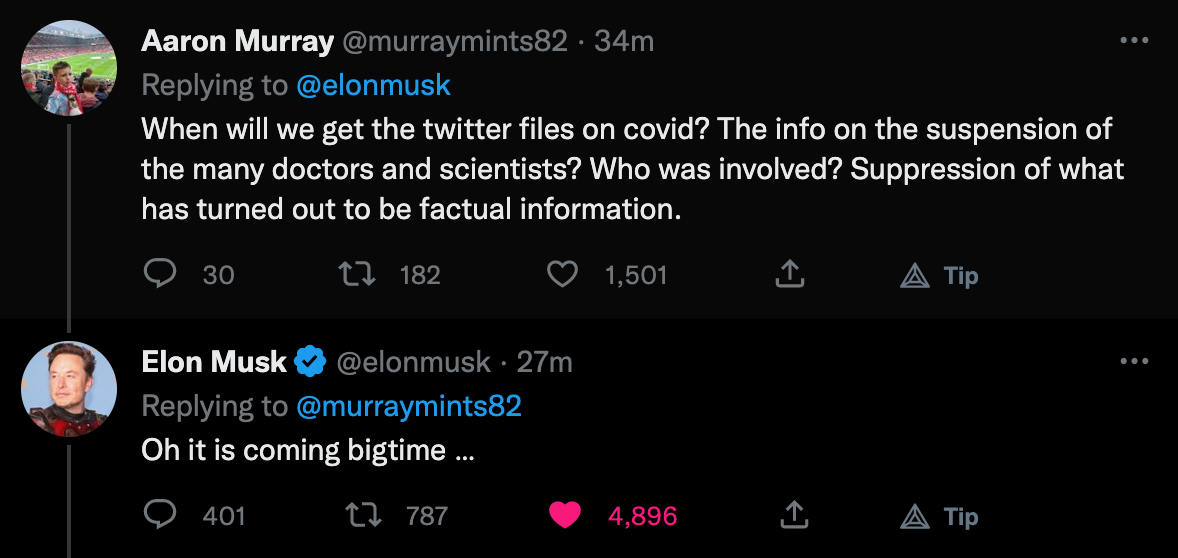This screenshot has width=1178, height=558.
Task: Open more options on Aaron Murray's tweet
Action: (x=1134, y=41)
